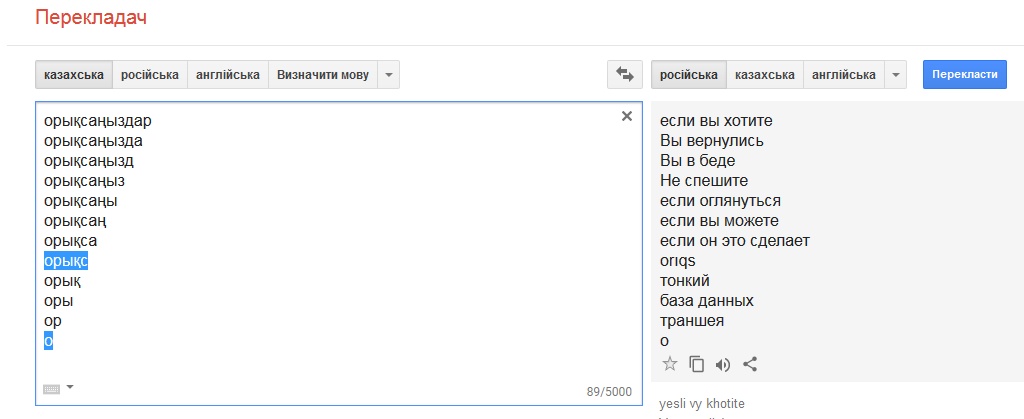Copy the translated text

coord(696,364)
